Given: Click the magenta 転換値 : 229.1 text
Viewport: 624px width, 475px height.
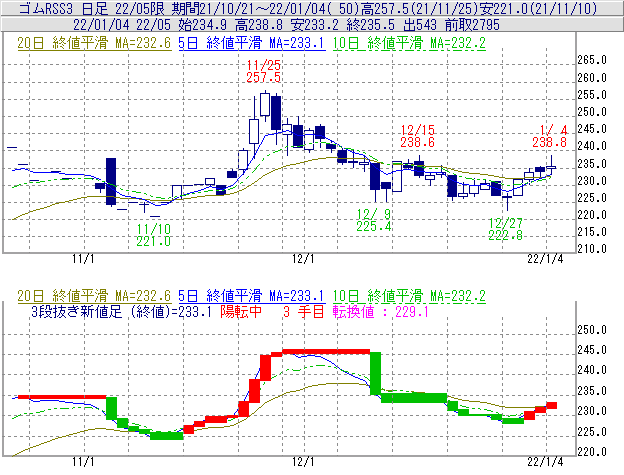Looking at the screenshot, I should (x=381, y=311).
